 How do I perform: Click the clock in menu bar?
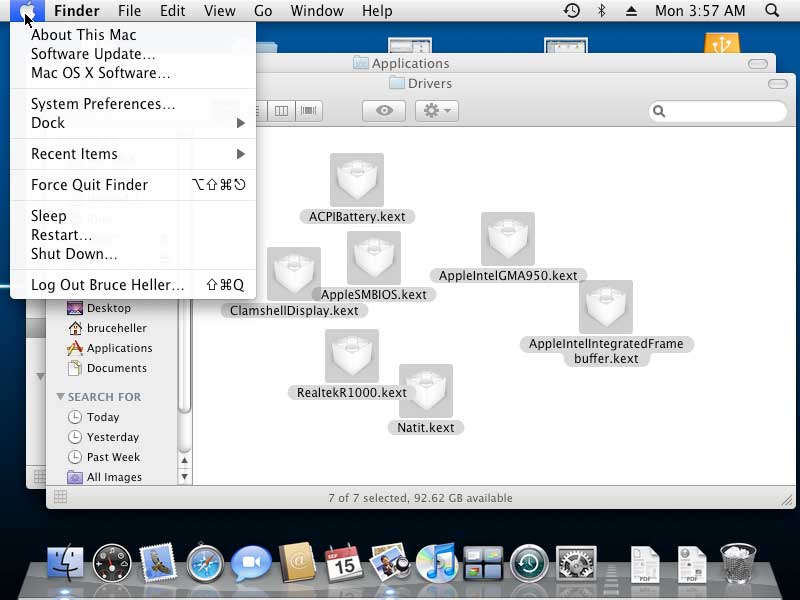700,11
